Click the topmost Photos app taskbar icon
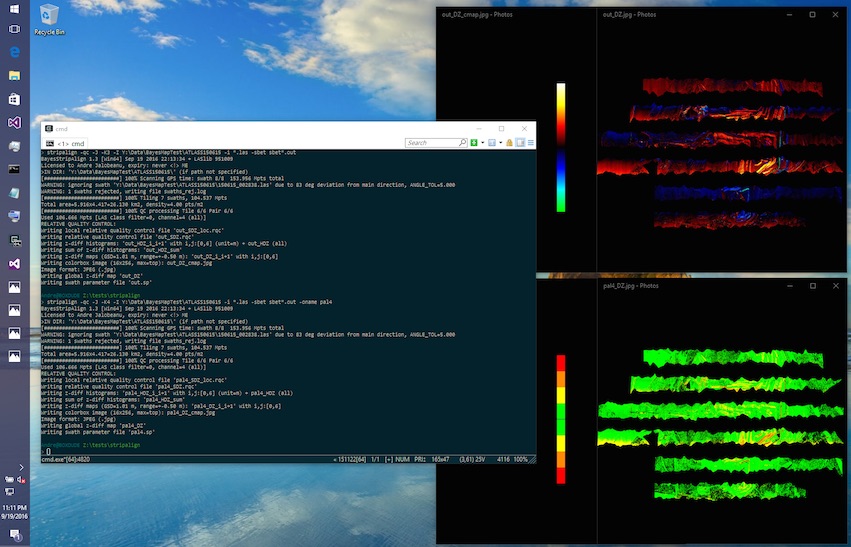The height and width of the screenshot is (547, 851). click(x=15, y=287)
